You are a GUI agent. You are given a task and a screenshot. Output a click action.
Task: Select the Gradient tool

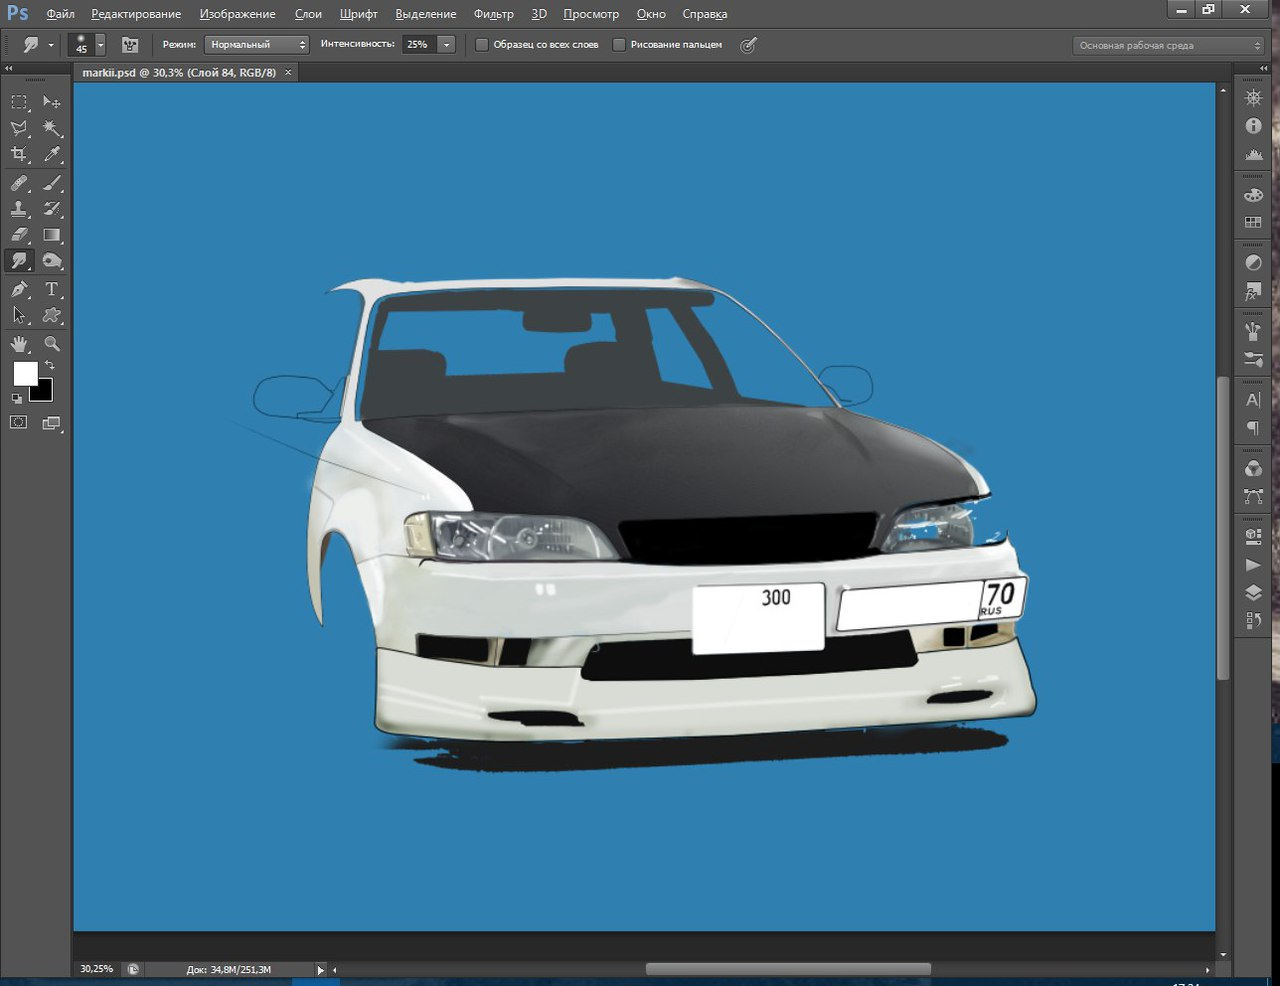52,235
